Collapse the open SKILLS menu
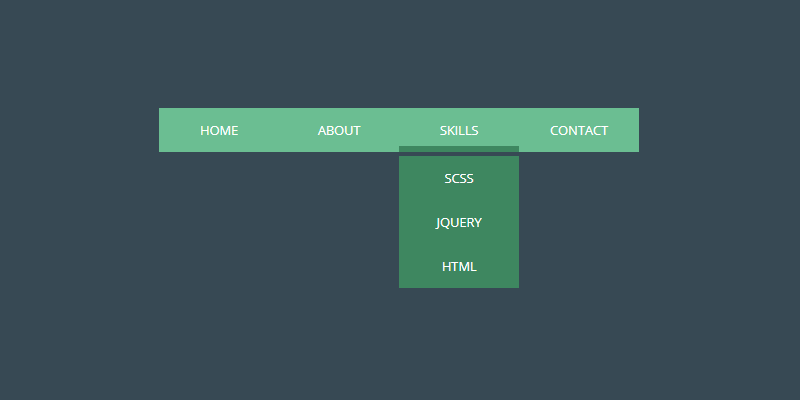This screenshot has height=400, width=800. (459, 130)
